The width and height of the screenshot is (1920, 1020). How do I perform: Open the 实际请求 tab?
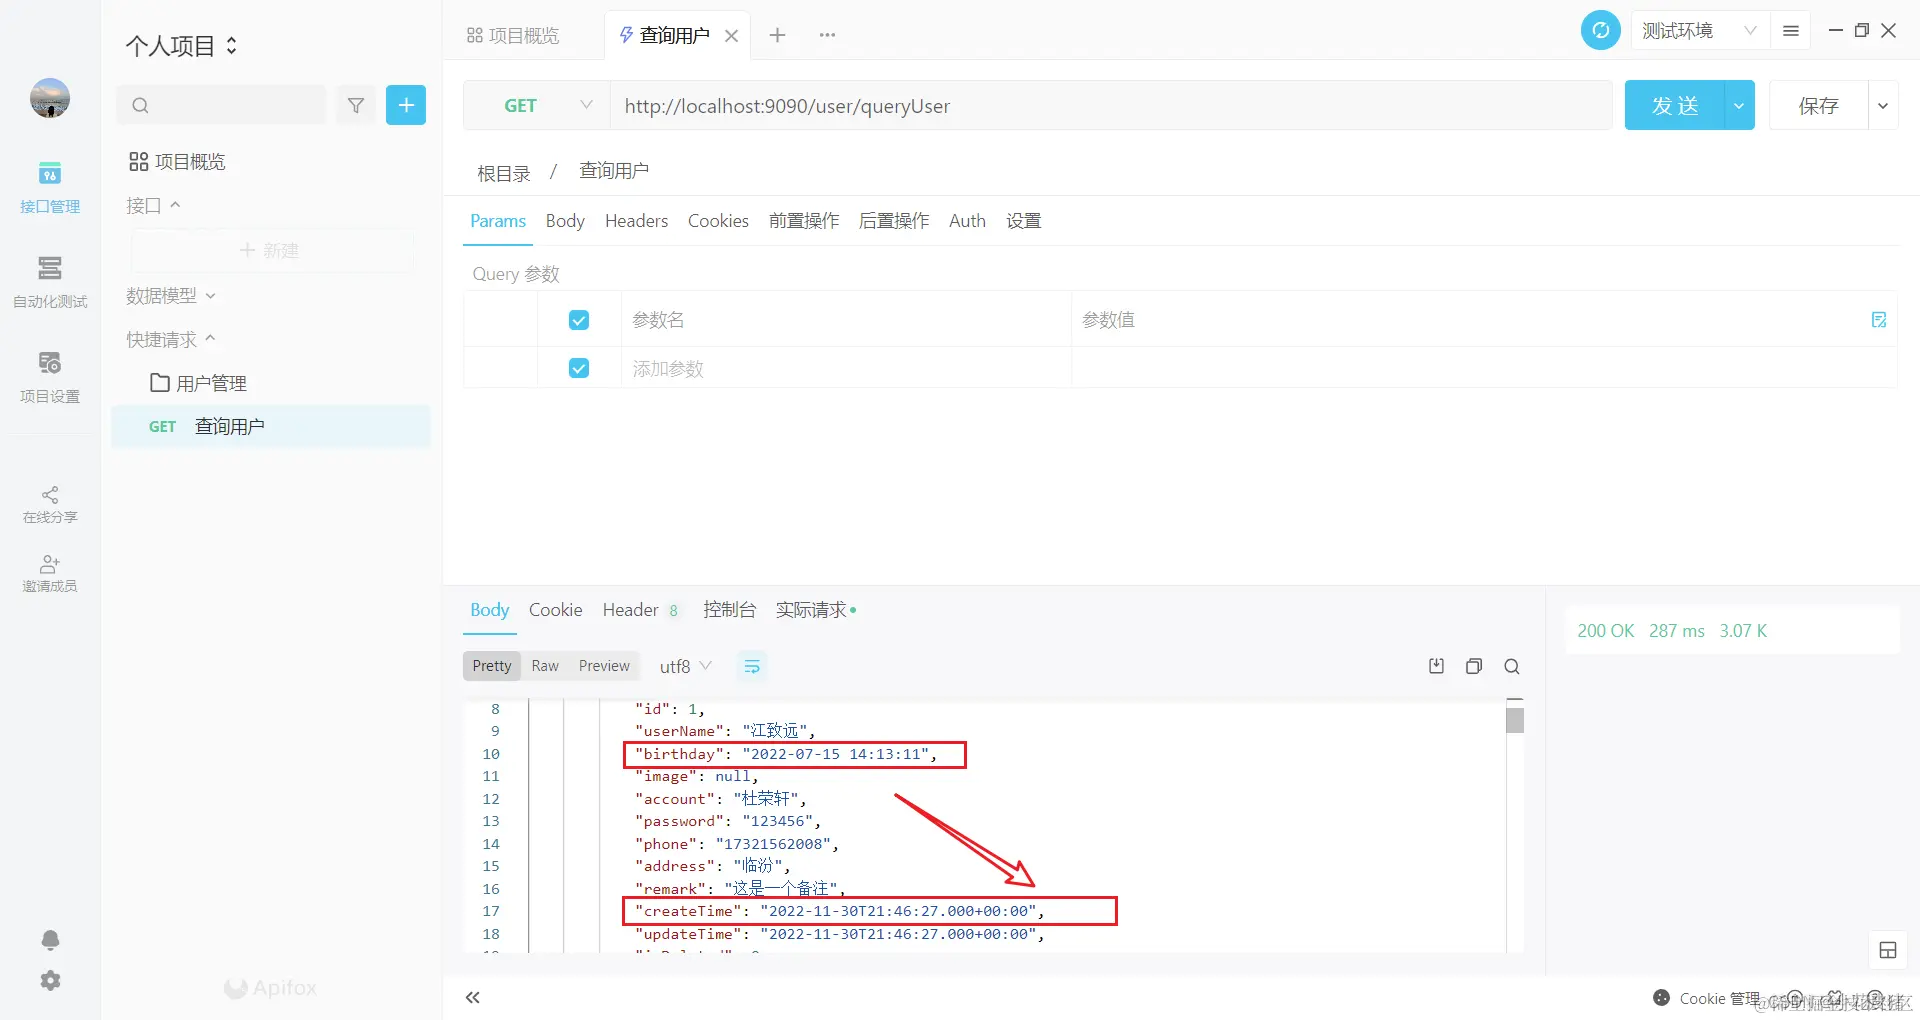click(x=815, y=610)
